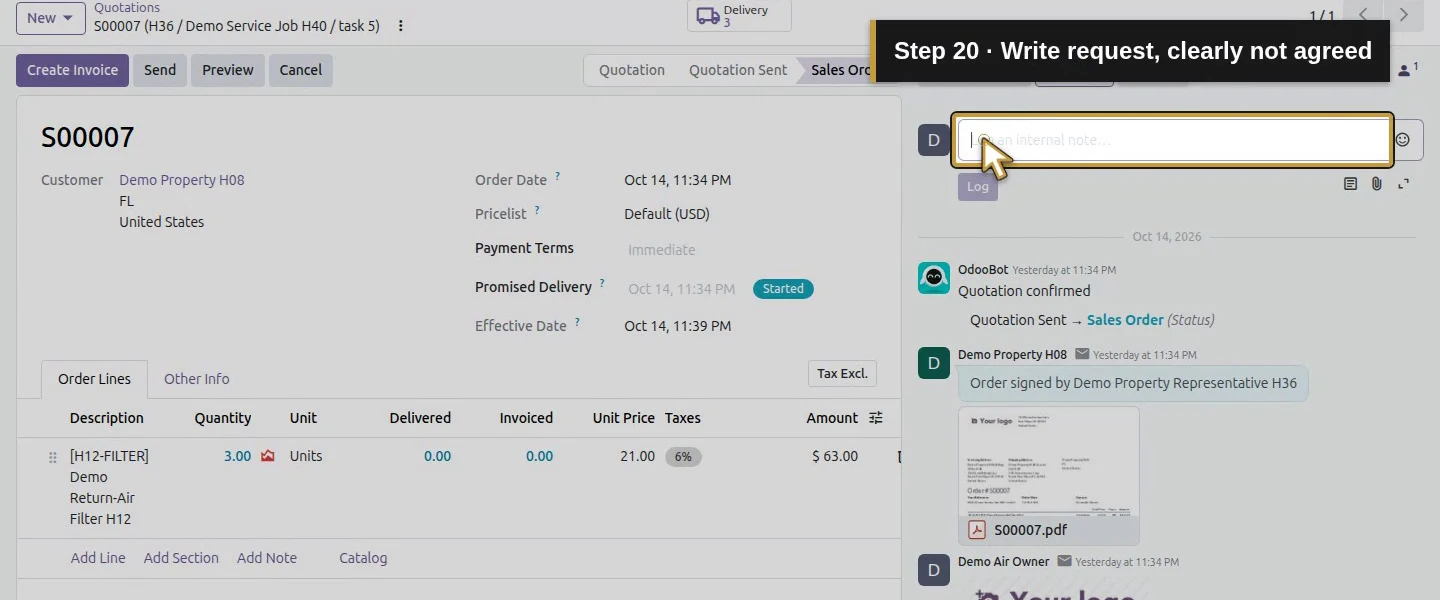Open the customer Preview
The image size is (1440, 600).
pyautogui.click(x=228, y=70)
